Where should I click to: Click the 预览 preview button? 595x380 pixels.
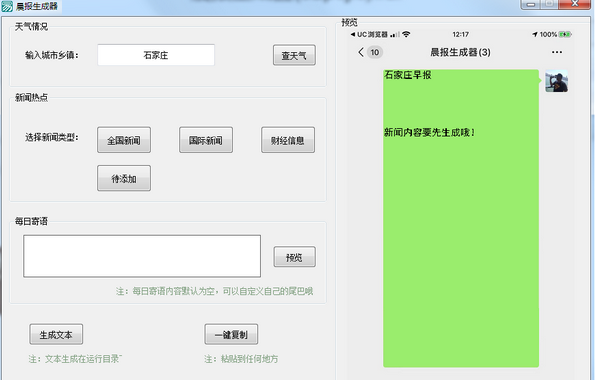click(294, 257)
